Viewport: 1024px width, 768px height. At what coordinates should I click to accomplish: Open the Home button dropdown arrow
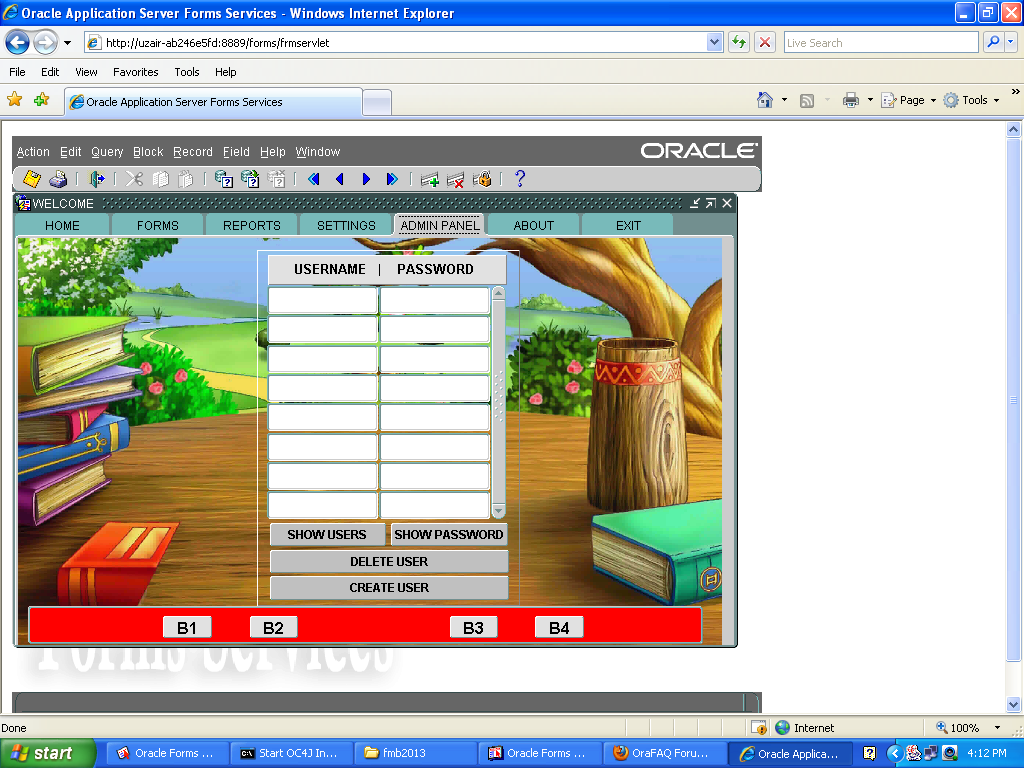[x=784, y=100]
